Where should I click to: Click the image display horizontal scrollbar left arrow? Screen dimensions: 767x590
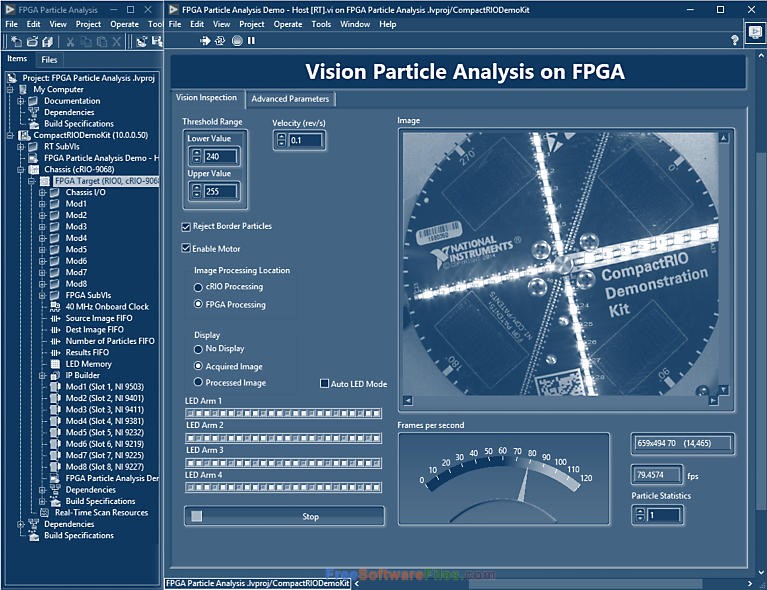coord(407,401)
